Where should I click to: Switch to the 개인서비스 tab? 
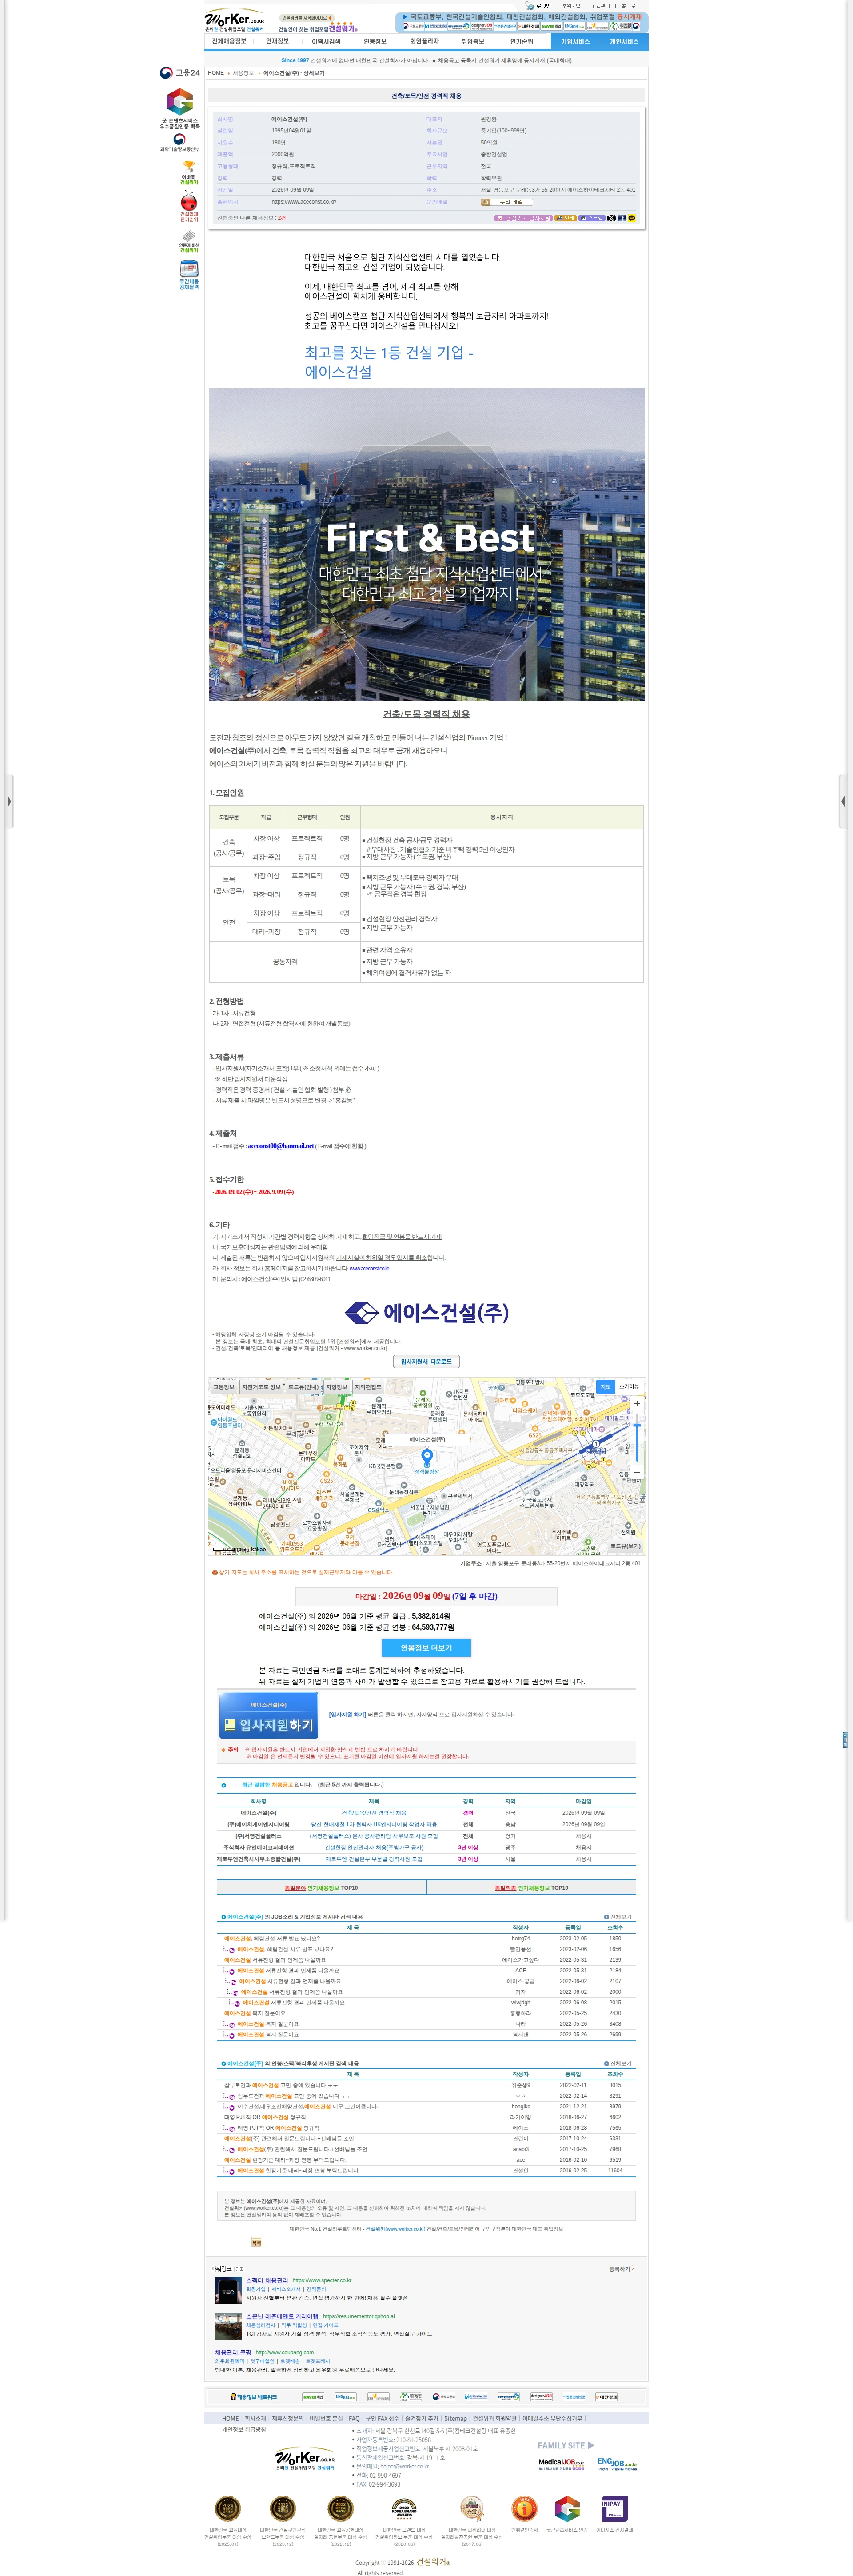pyautogui.click(x=624, y=42)
